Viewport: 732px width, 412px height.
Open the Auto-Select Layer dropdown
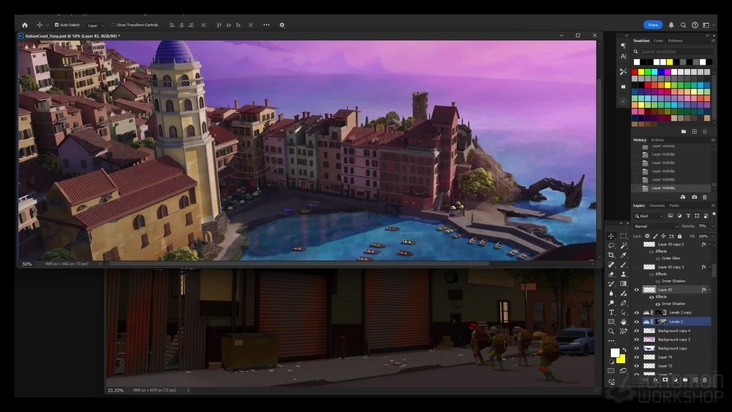pyautogui.click(x=95, y=25)
